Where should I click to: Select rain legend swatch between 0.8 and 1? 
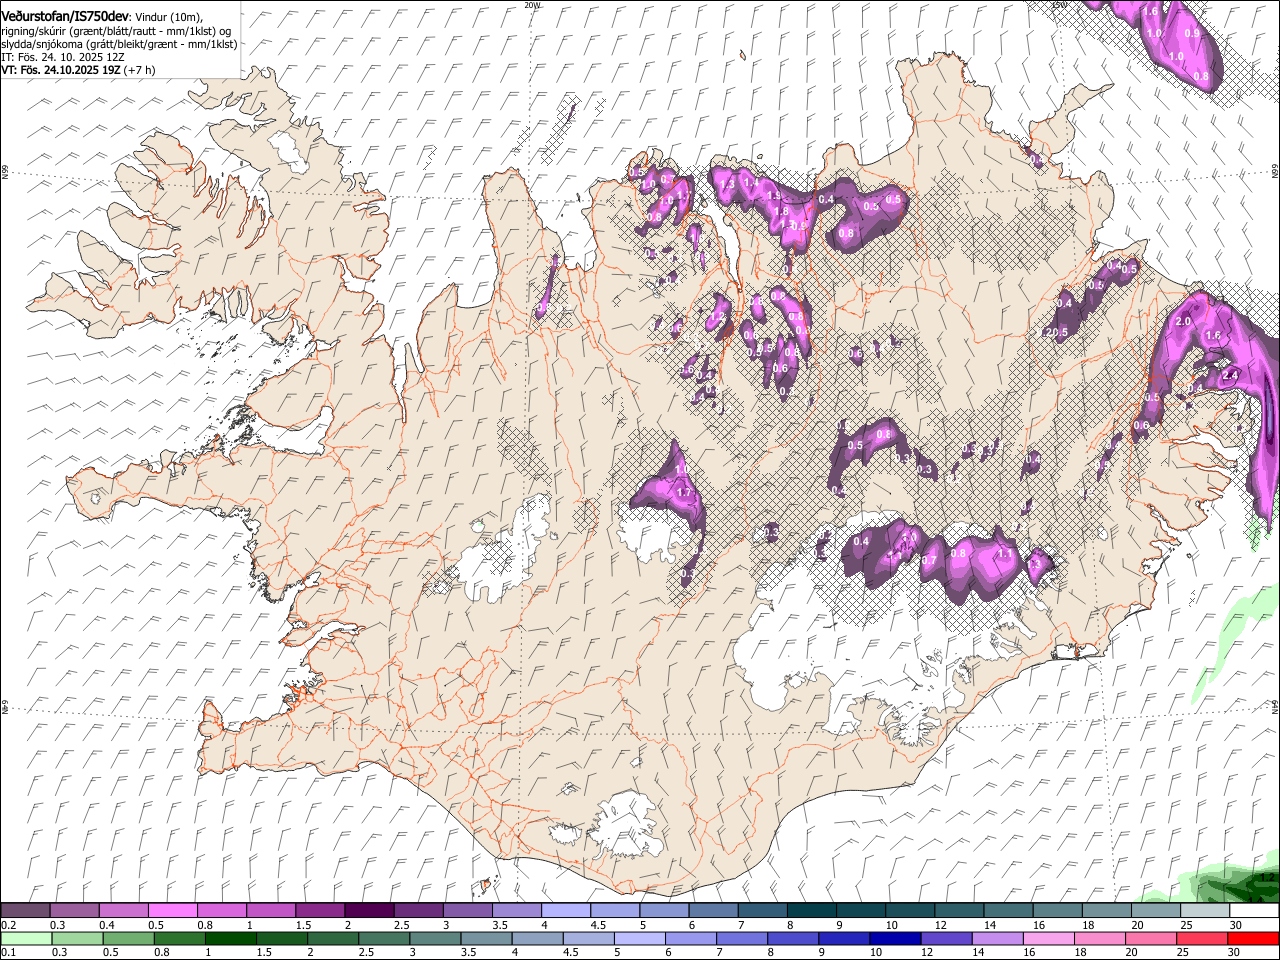(179, 938)
